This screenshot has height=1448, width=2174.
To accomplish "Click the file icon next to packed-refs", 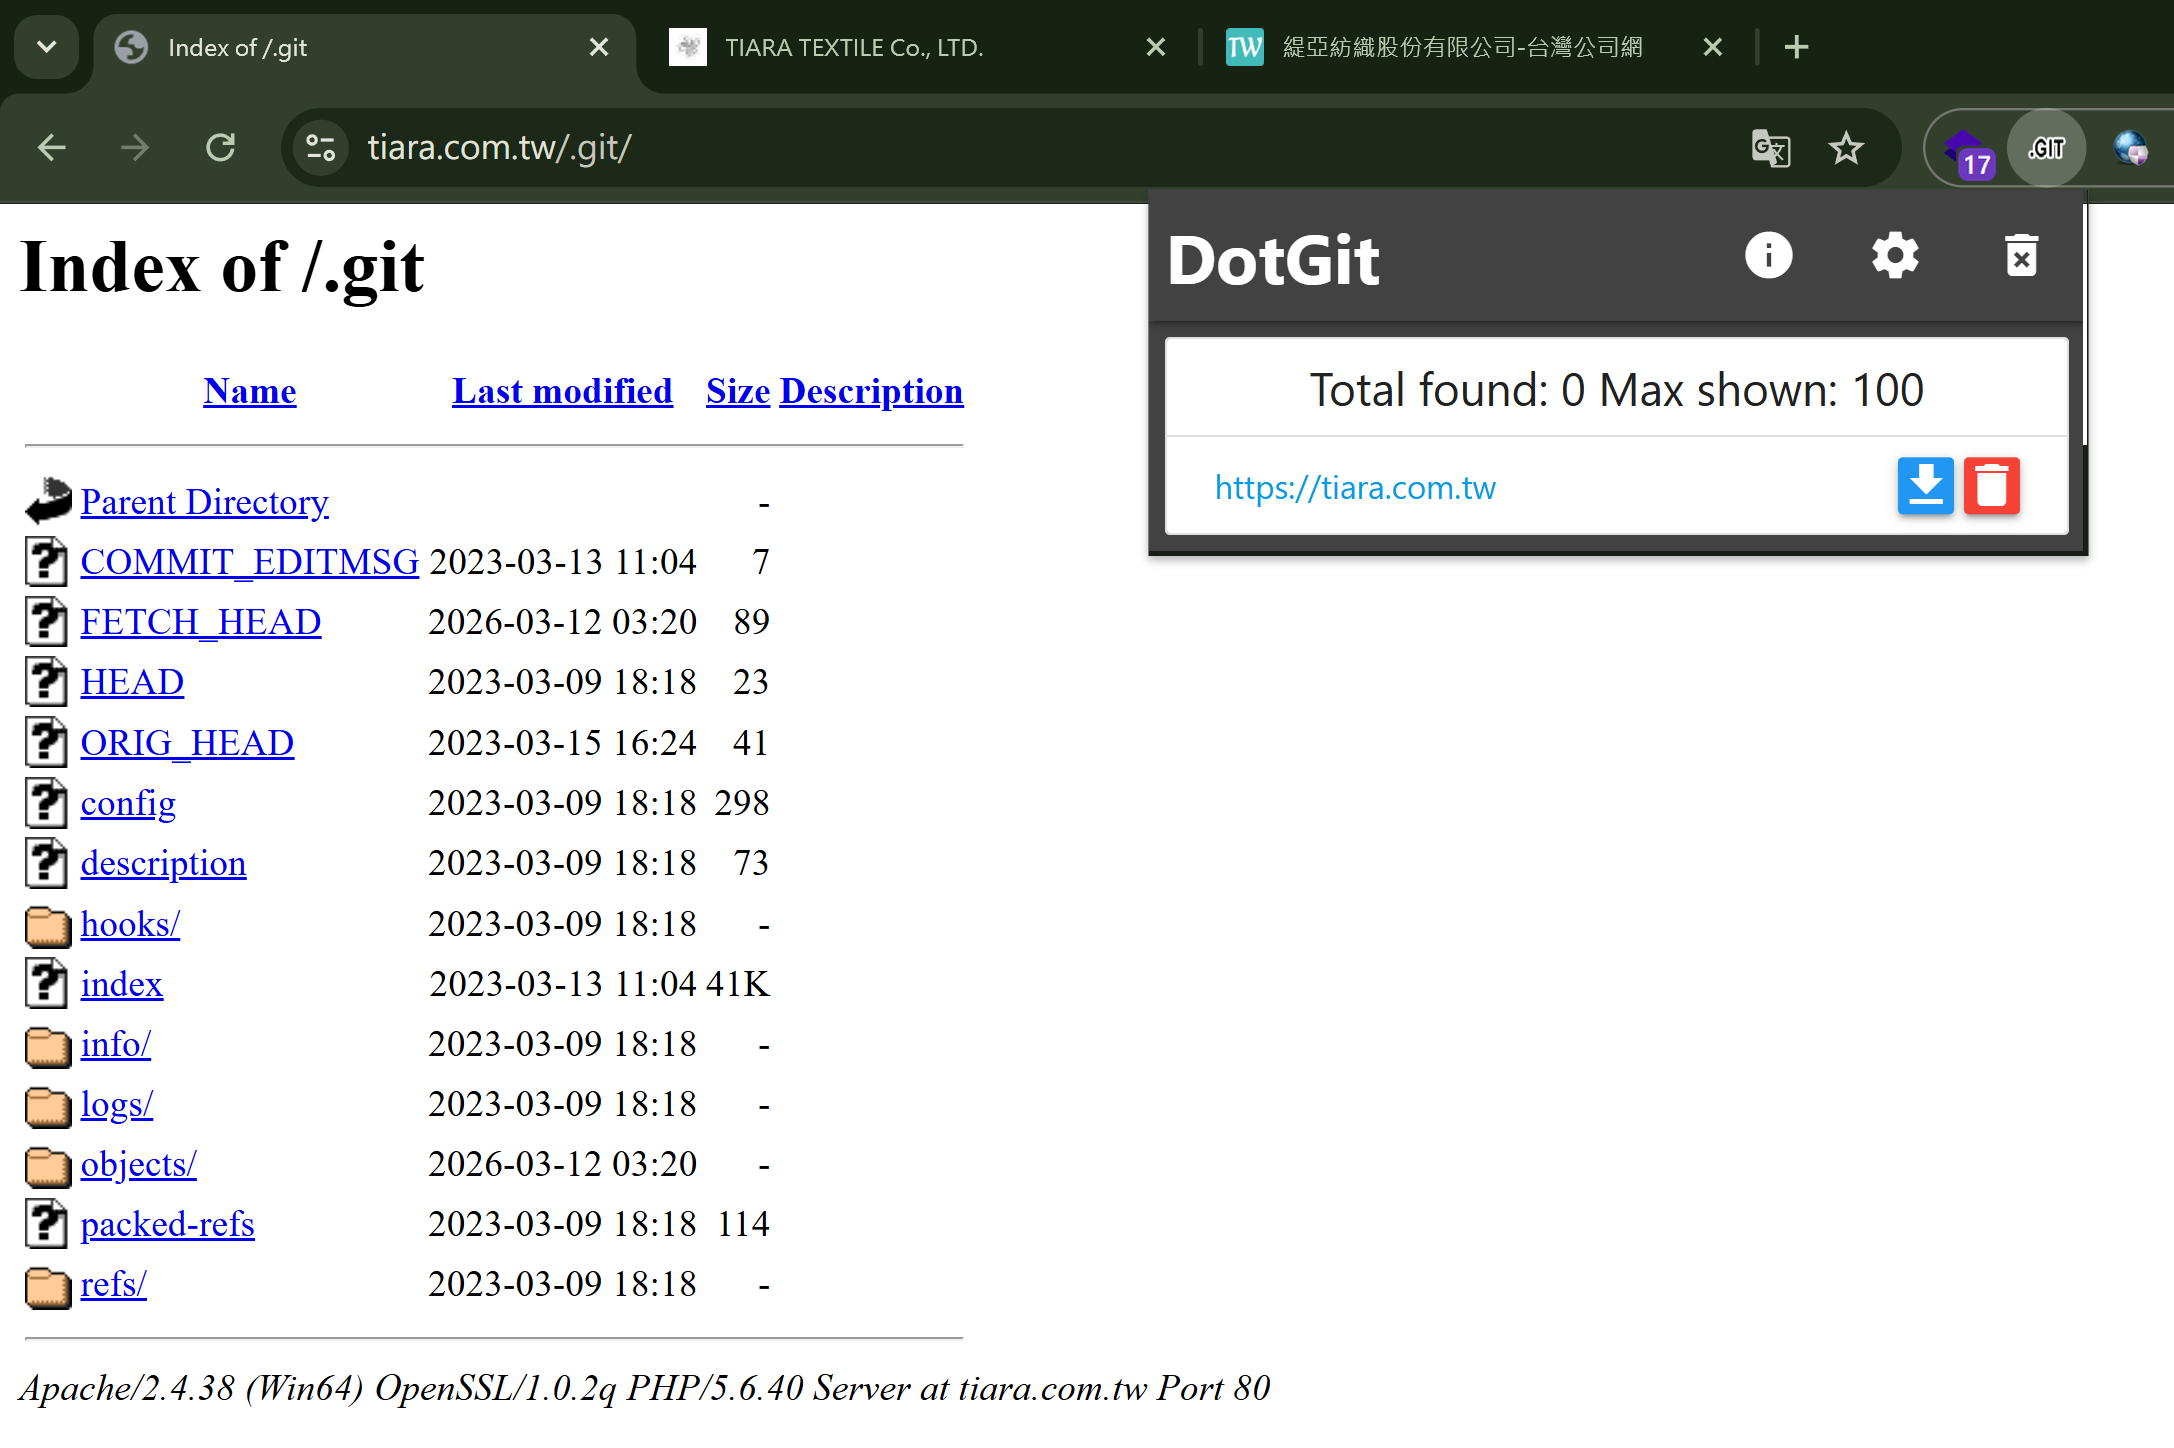I will pyautogui.click(x=47, y=1224).
